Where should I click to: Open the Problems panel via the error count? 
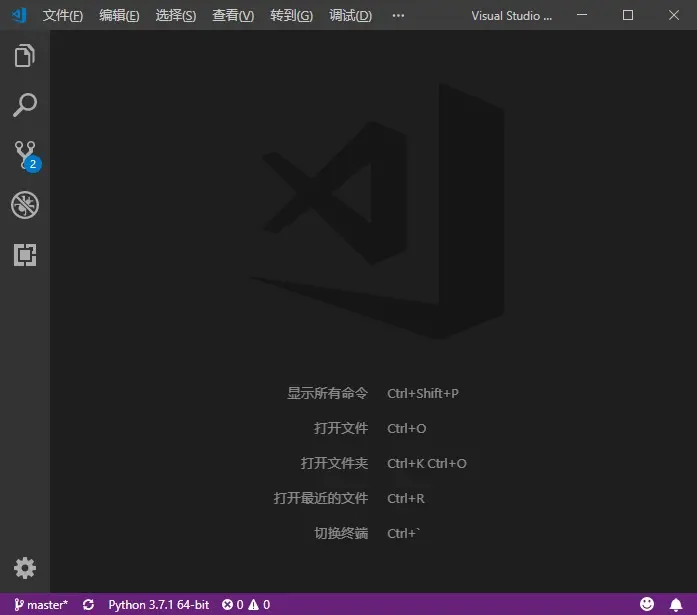pyautogui.click(x=232, y=604)
